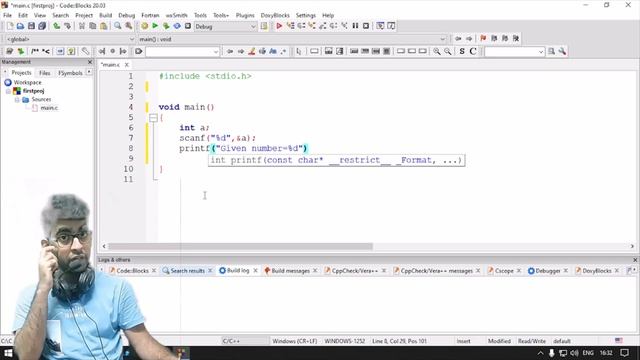Click the Jump back arrow icon
Image resolution: width=640 pixels, height=360 pixels.
coord(458,38)
